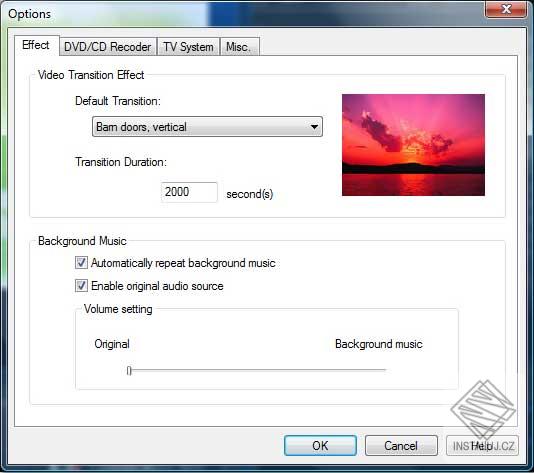Click the sunset transition preview thumbnail
Screen dimensions: 534x473
(x=413, y=145)
